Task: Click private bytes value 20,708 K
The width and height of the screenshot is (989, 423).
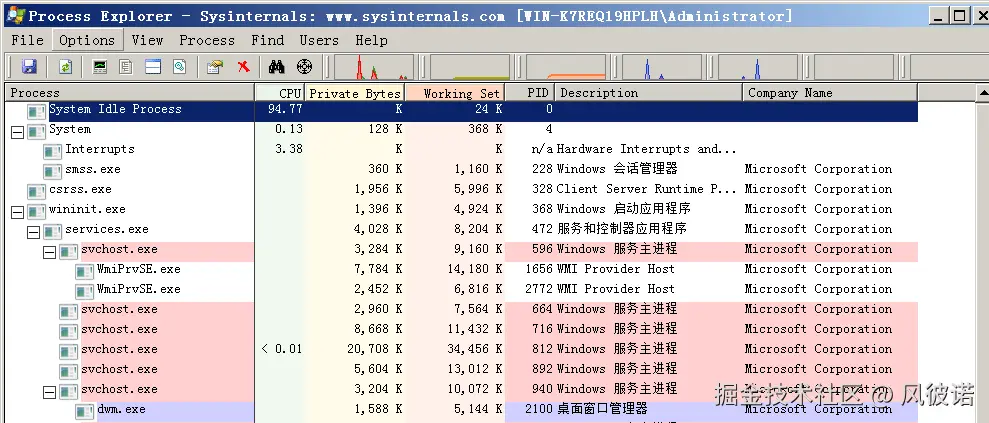Action: pos(375,349)
